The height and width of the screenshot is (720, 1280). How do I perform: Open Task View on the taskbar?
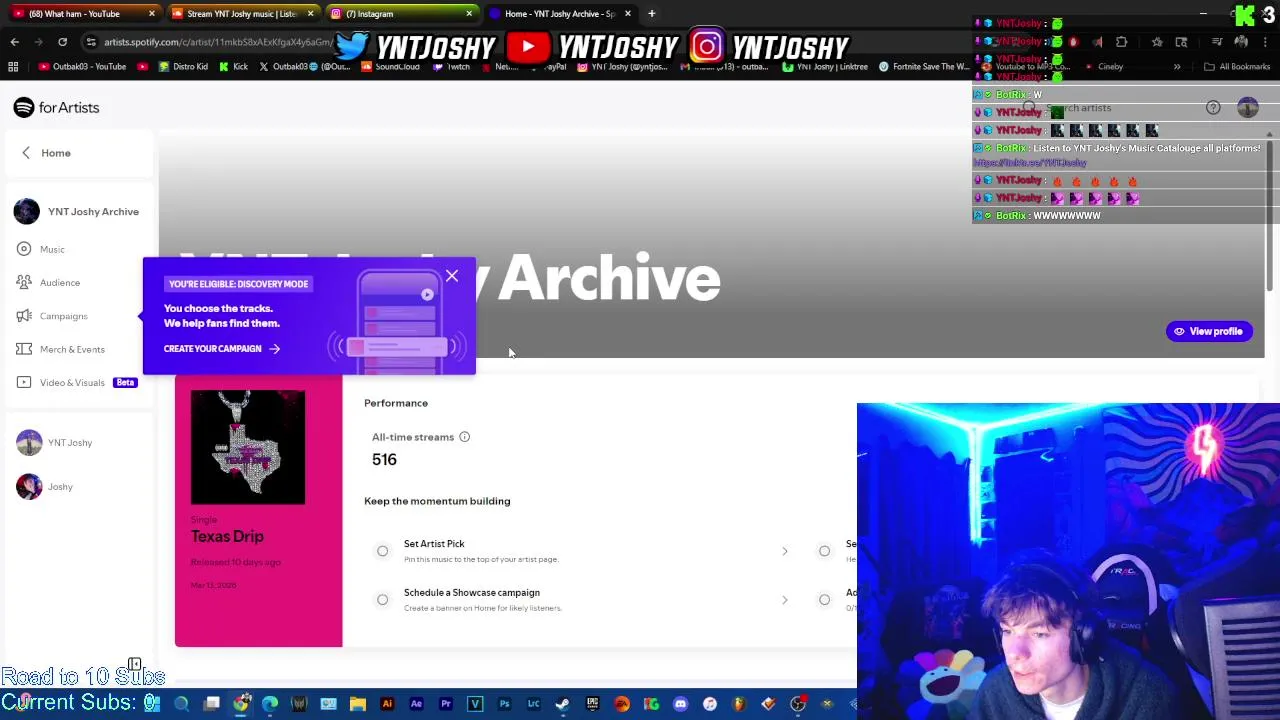[212, 704]
